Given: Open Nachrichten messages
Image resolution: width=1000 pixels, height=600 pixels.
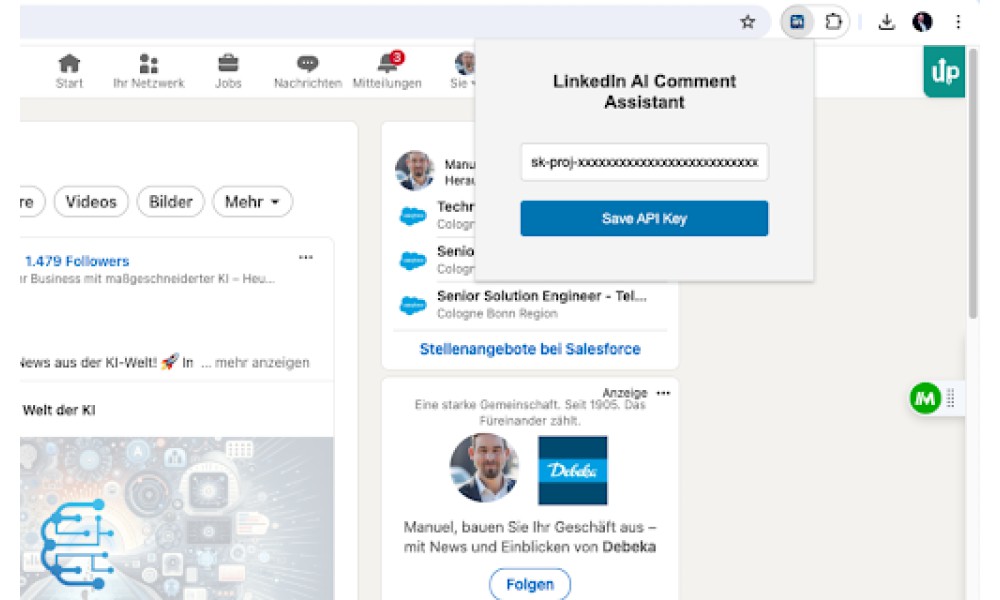Looking at the screenshot, I should point(308,71).
